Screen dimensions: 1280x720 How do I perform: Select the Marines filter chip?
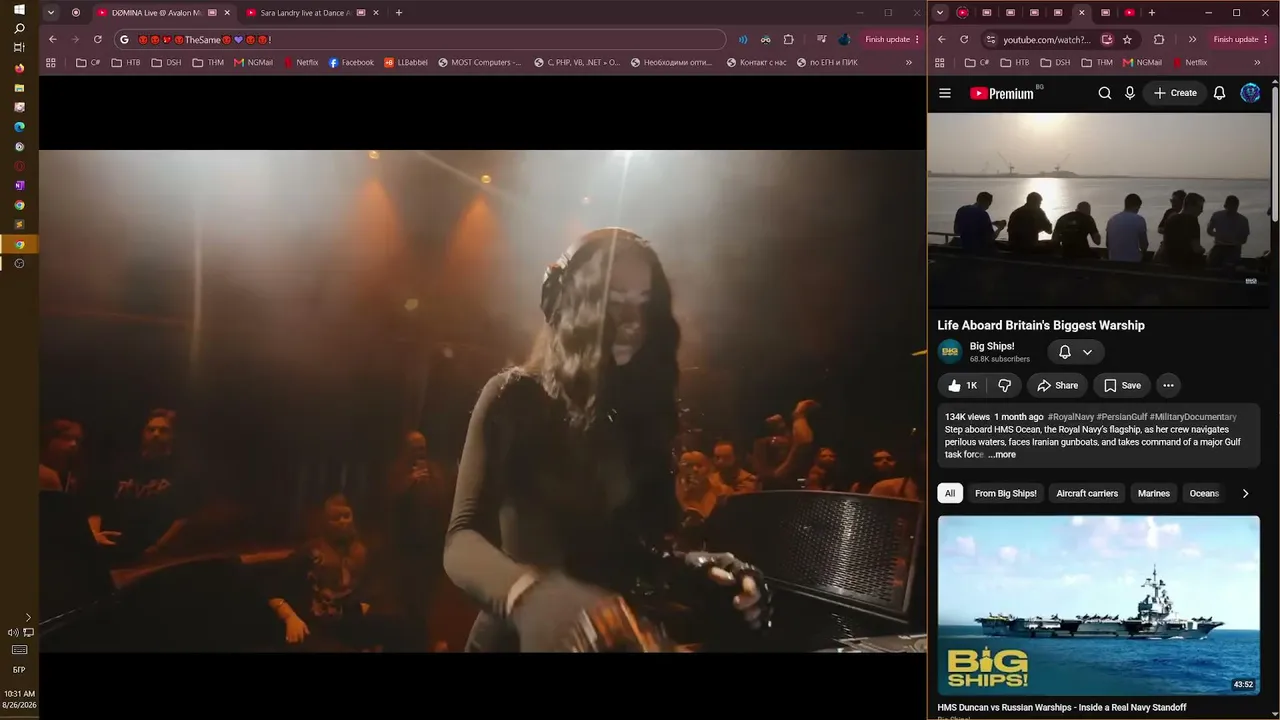[1153, 493]
